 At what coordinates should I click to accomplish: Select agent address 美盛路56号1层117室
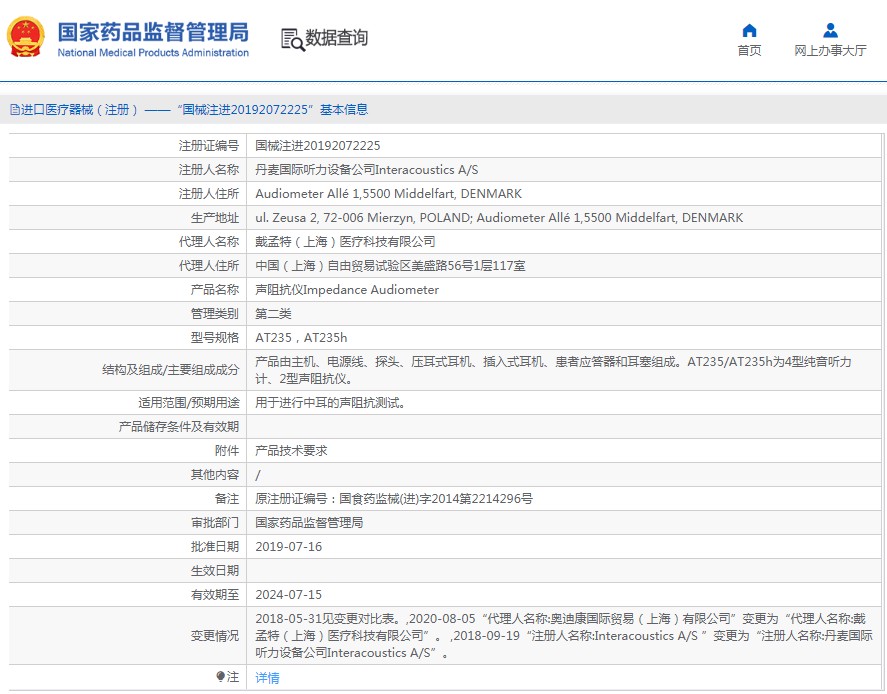tap(390, 266)
